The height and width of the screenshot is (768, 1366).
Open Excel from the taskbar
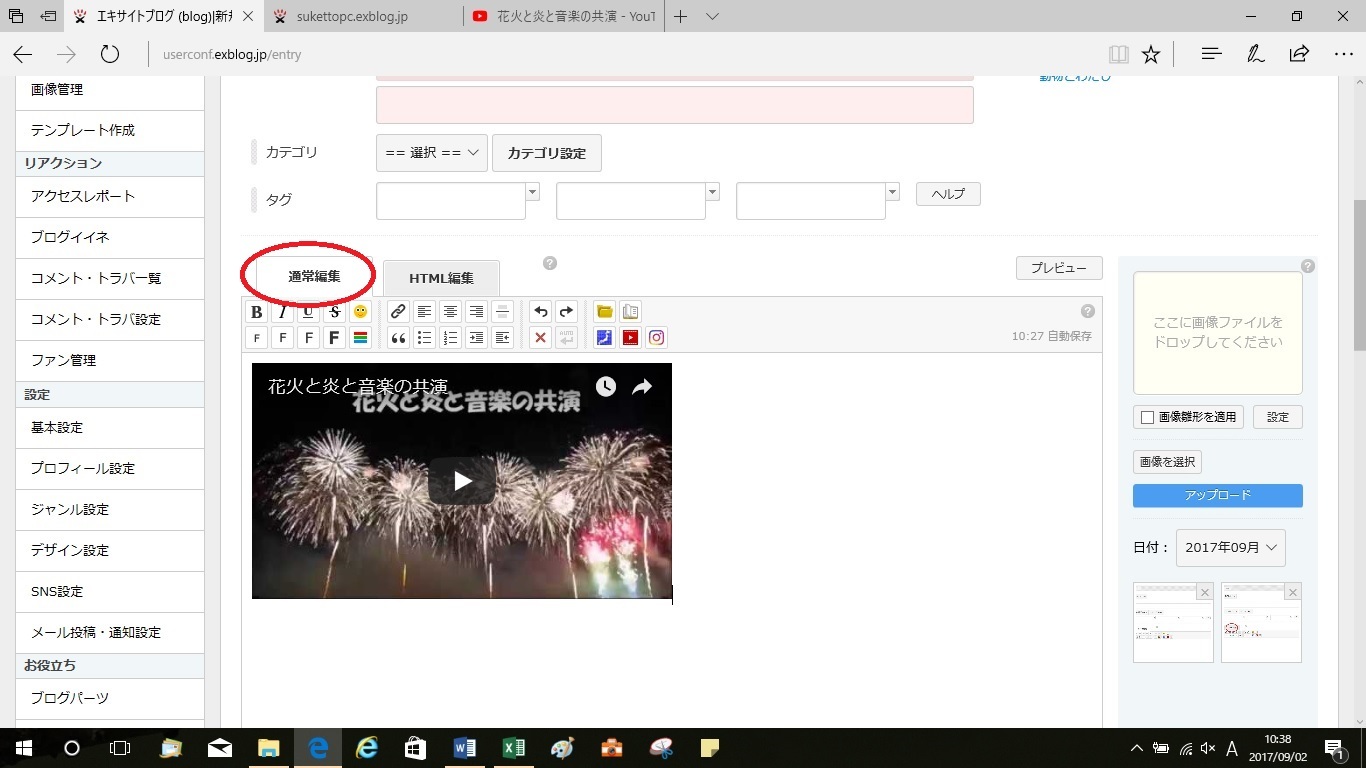click(x=513, y=748)
